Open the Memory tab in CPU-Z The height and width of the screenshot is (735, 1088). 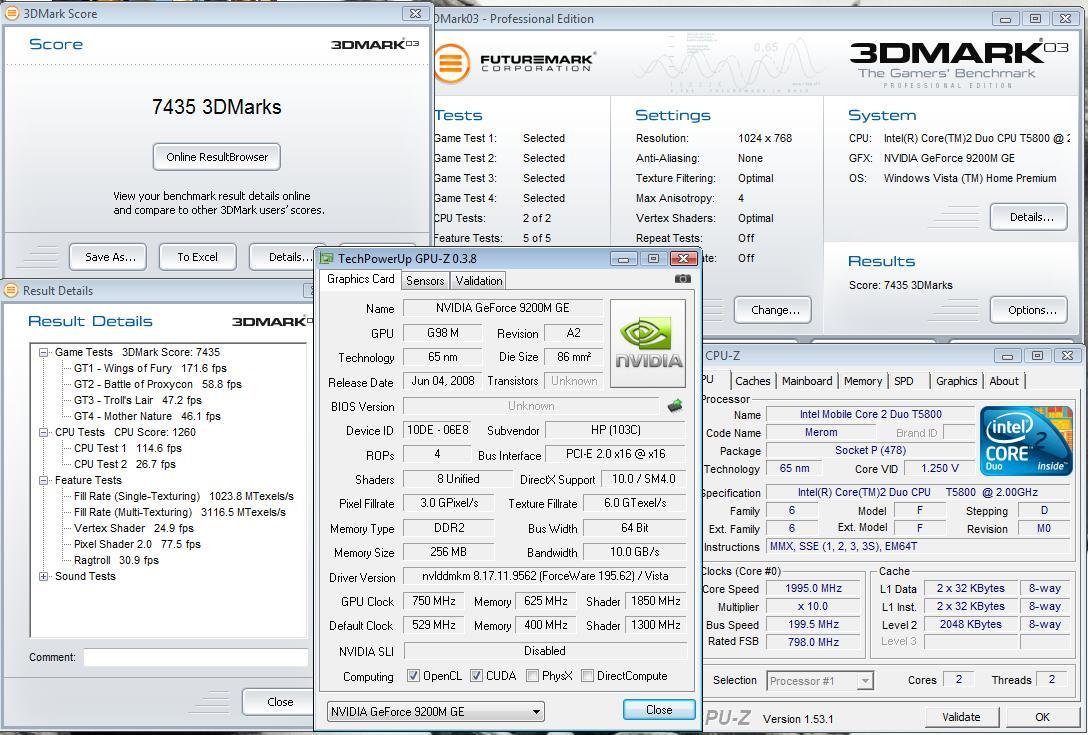(x=862, y=381)
